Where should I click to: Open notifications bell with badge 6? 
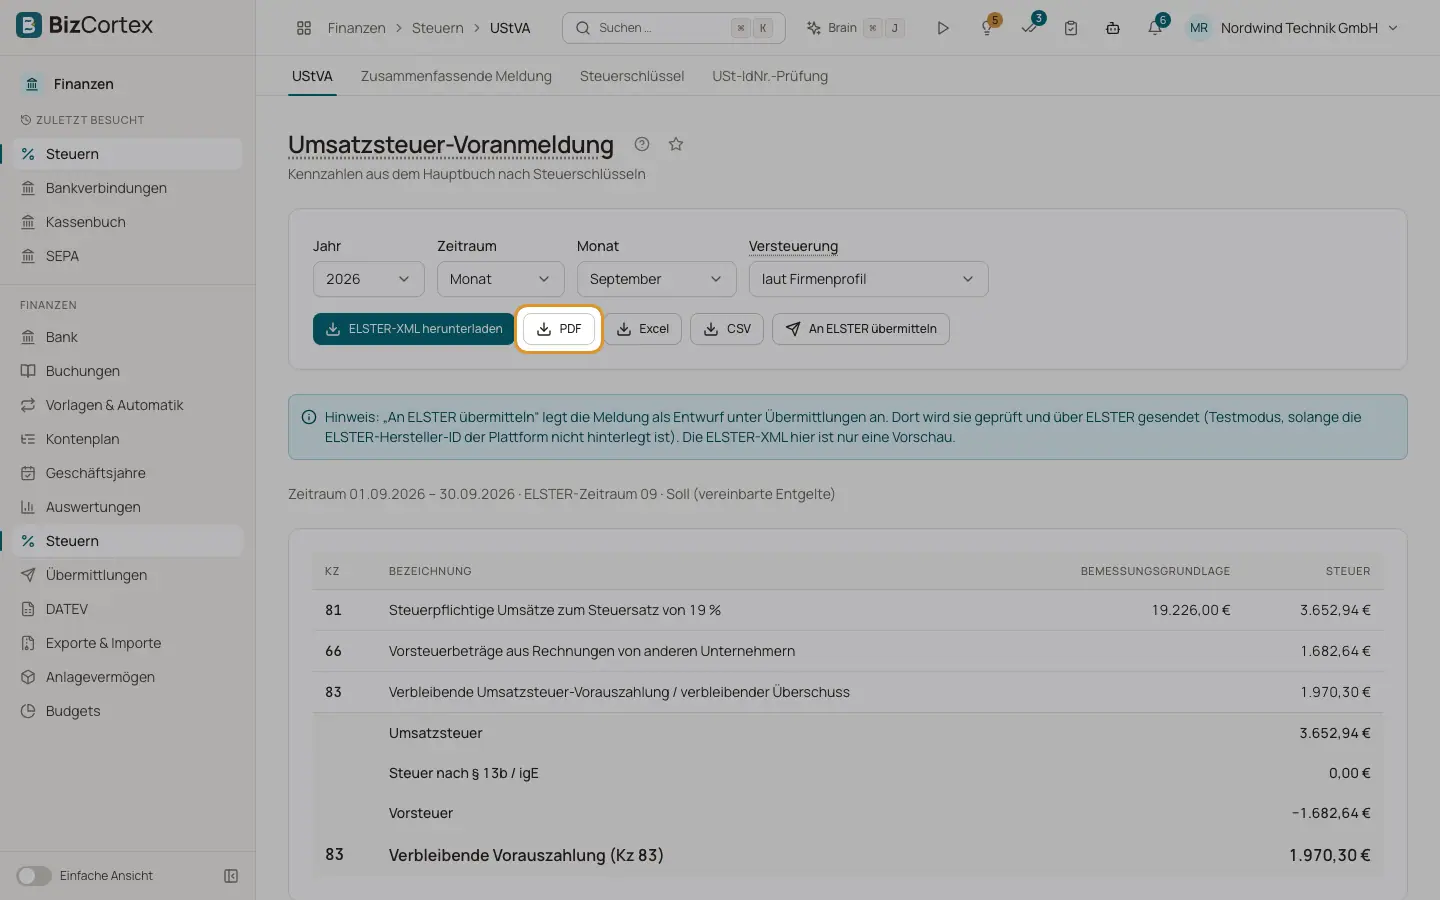click(x=1155, y=28)
